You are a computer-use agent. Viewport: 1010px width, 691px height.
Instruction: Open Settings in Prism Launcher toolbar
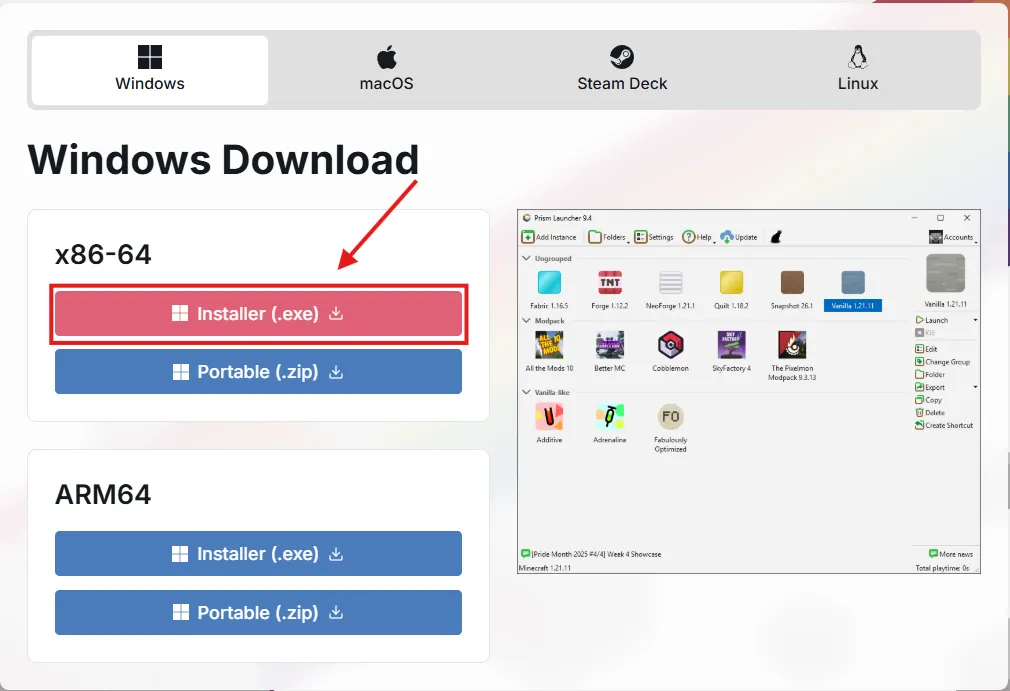click(641, 237)
